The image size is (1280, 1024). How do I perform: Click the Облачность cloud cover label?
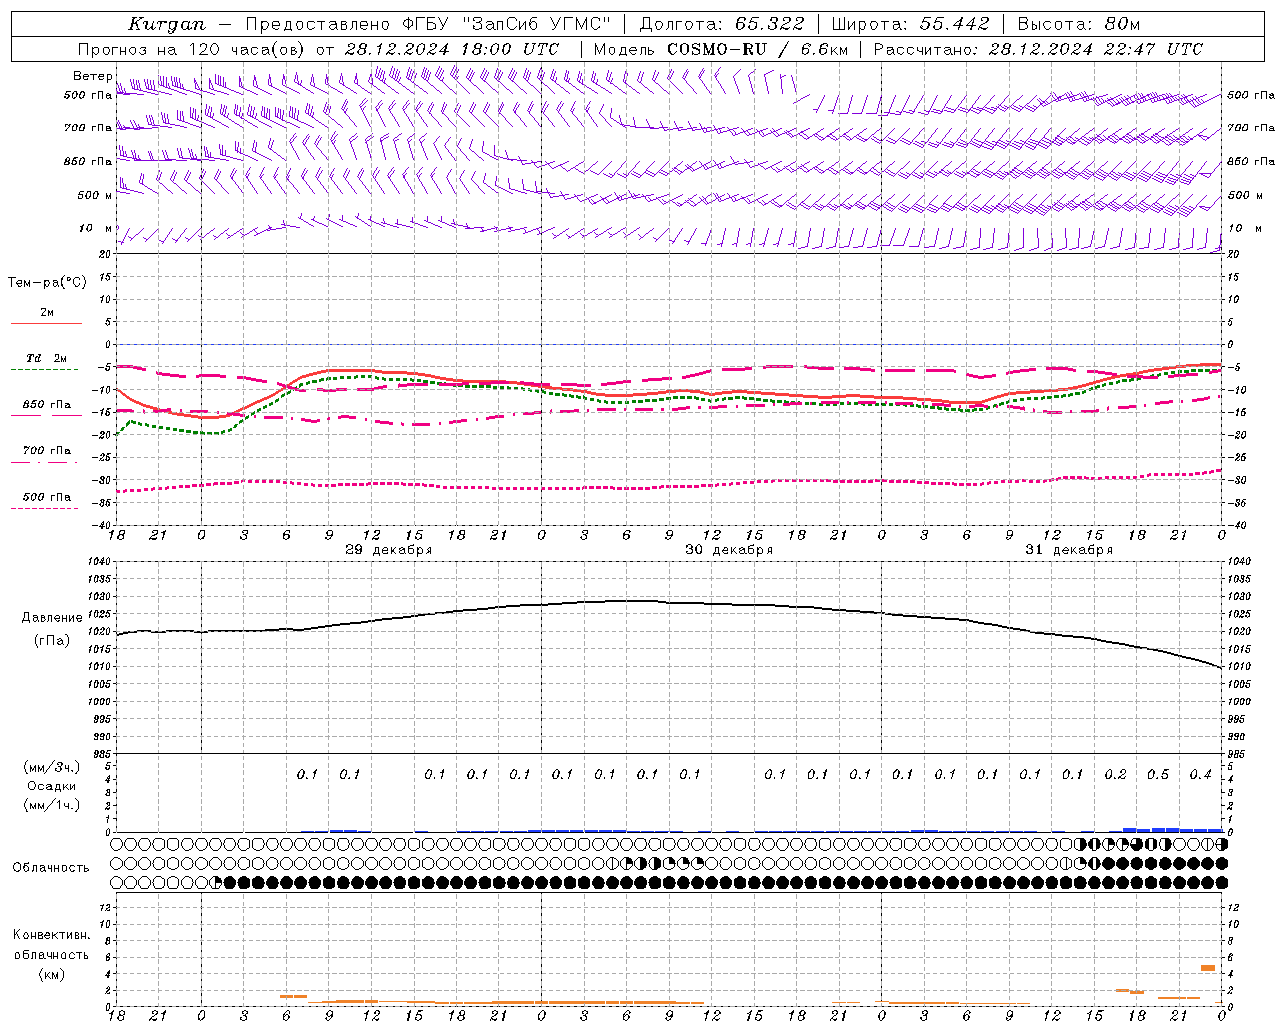(x=51, y=868)
